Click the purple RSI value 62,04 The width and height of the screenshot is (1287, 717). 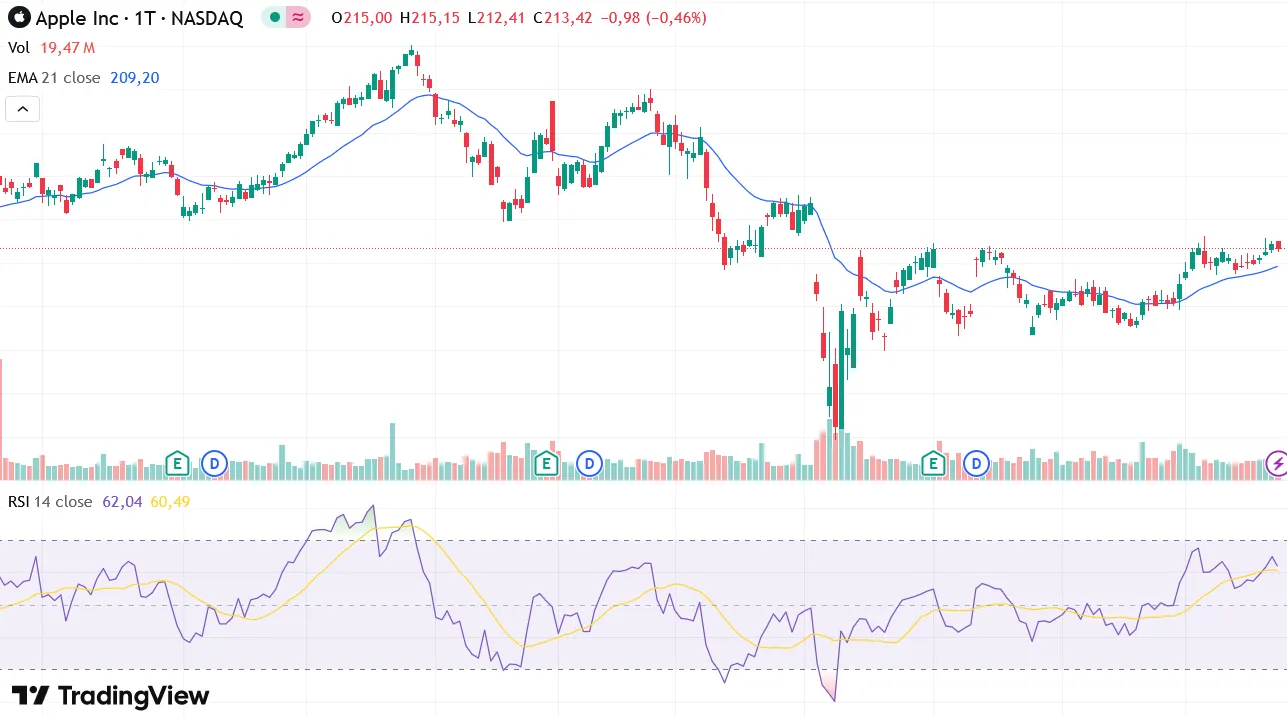tap(122, 502)
